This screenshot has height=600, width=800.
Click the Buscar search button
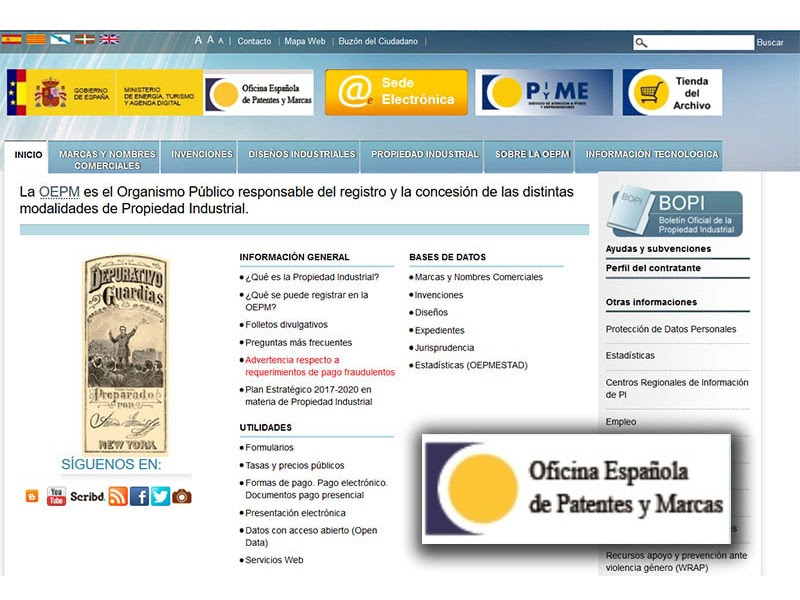coord(770,42)
